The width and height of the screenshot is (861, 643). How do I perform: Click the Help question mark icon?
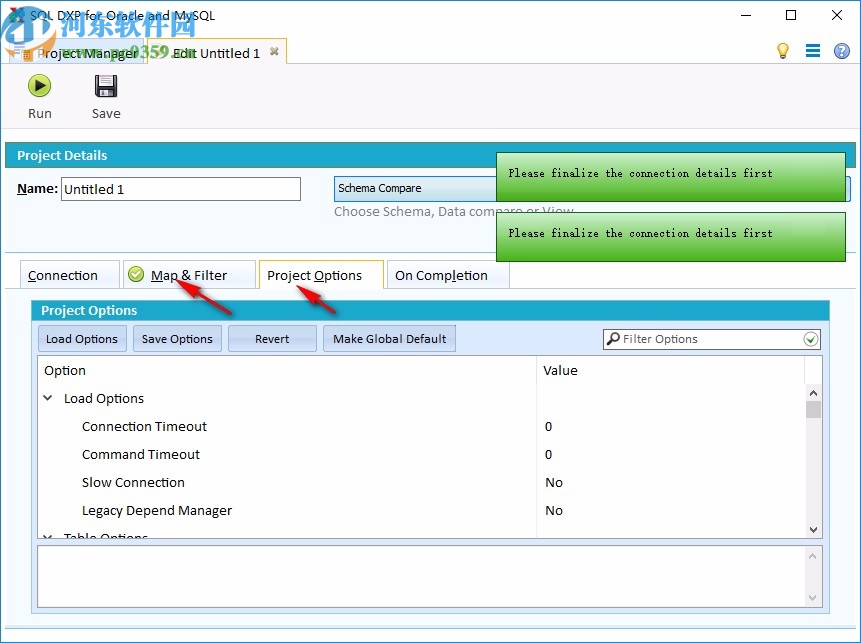[x=841, y=50]
